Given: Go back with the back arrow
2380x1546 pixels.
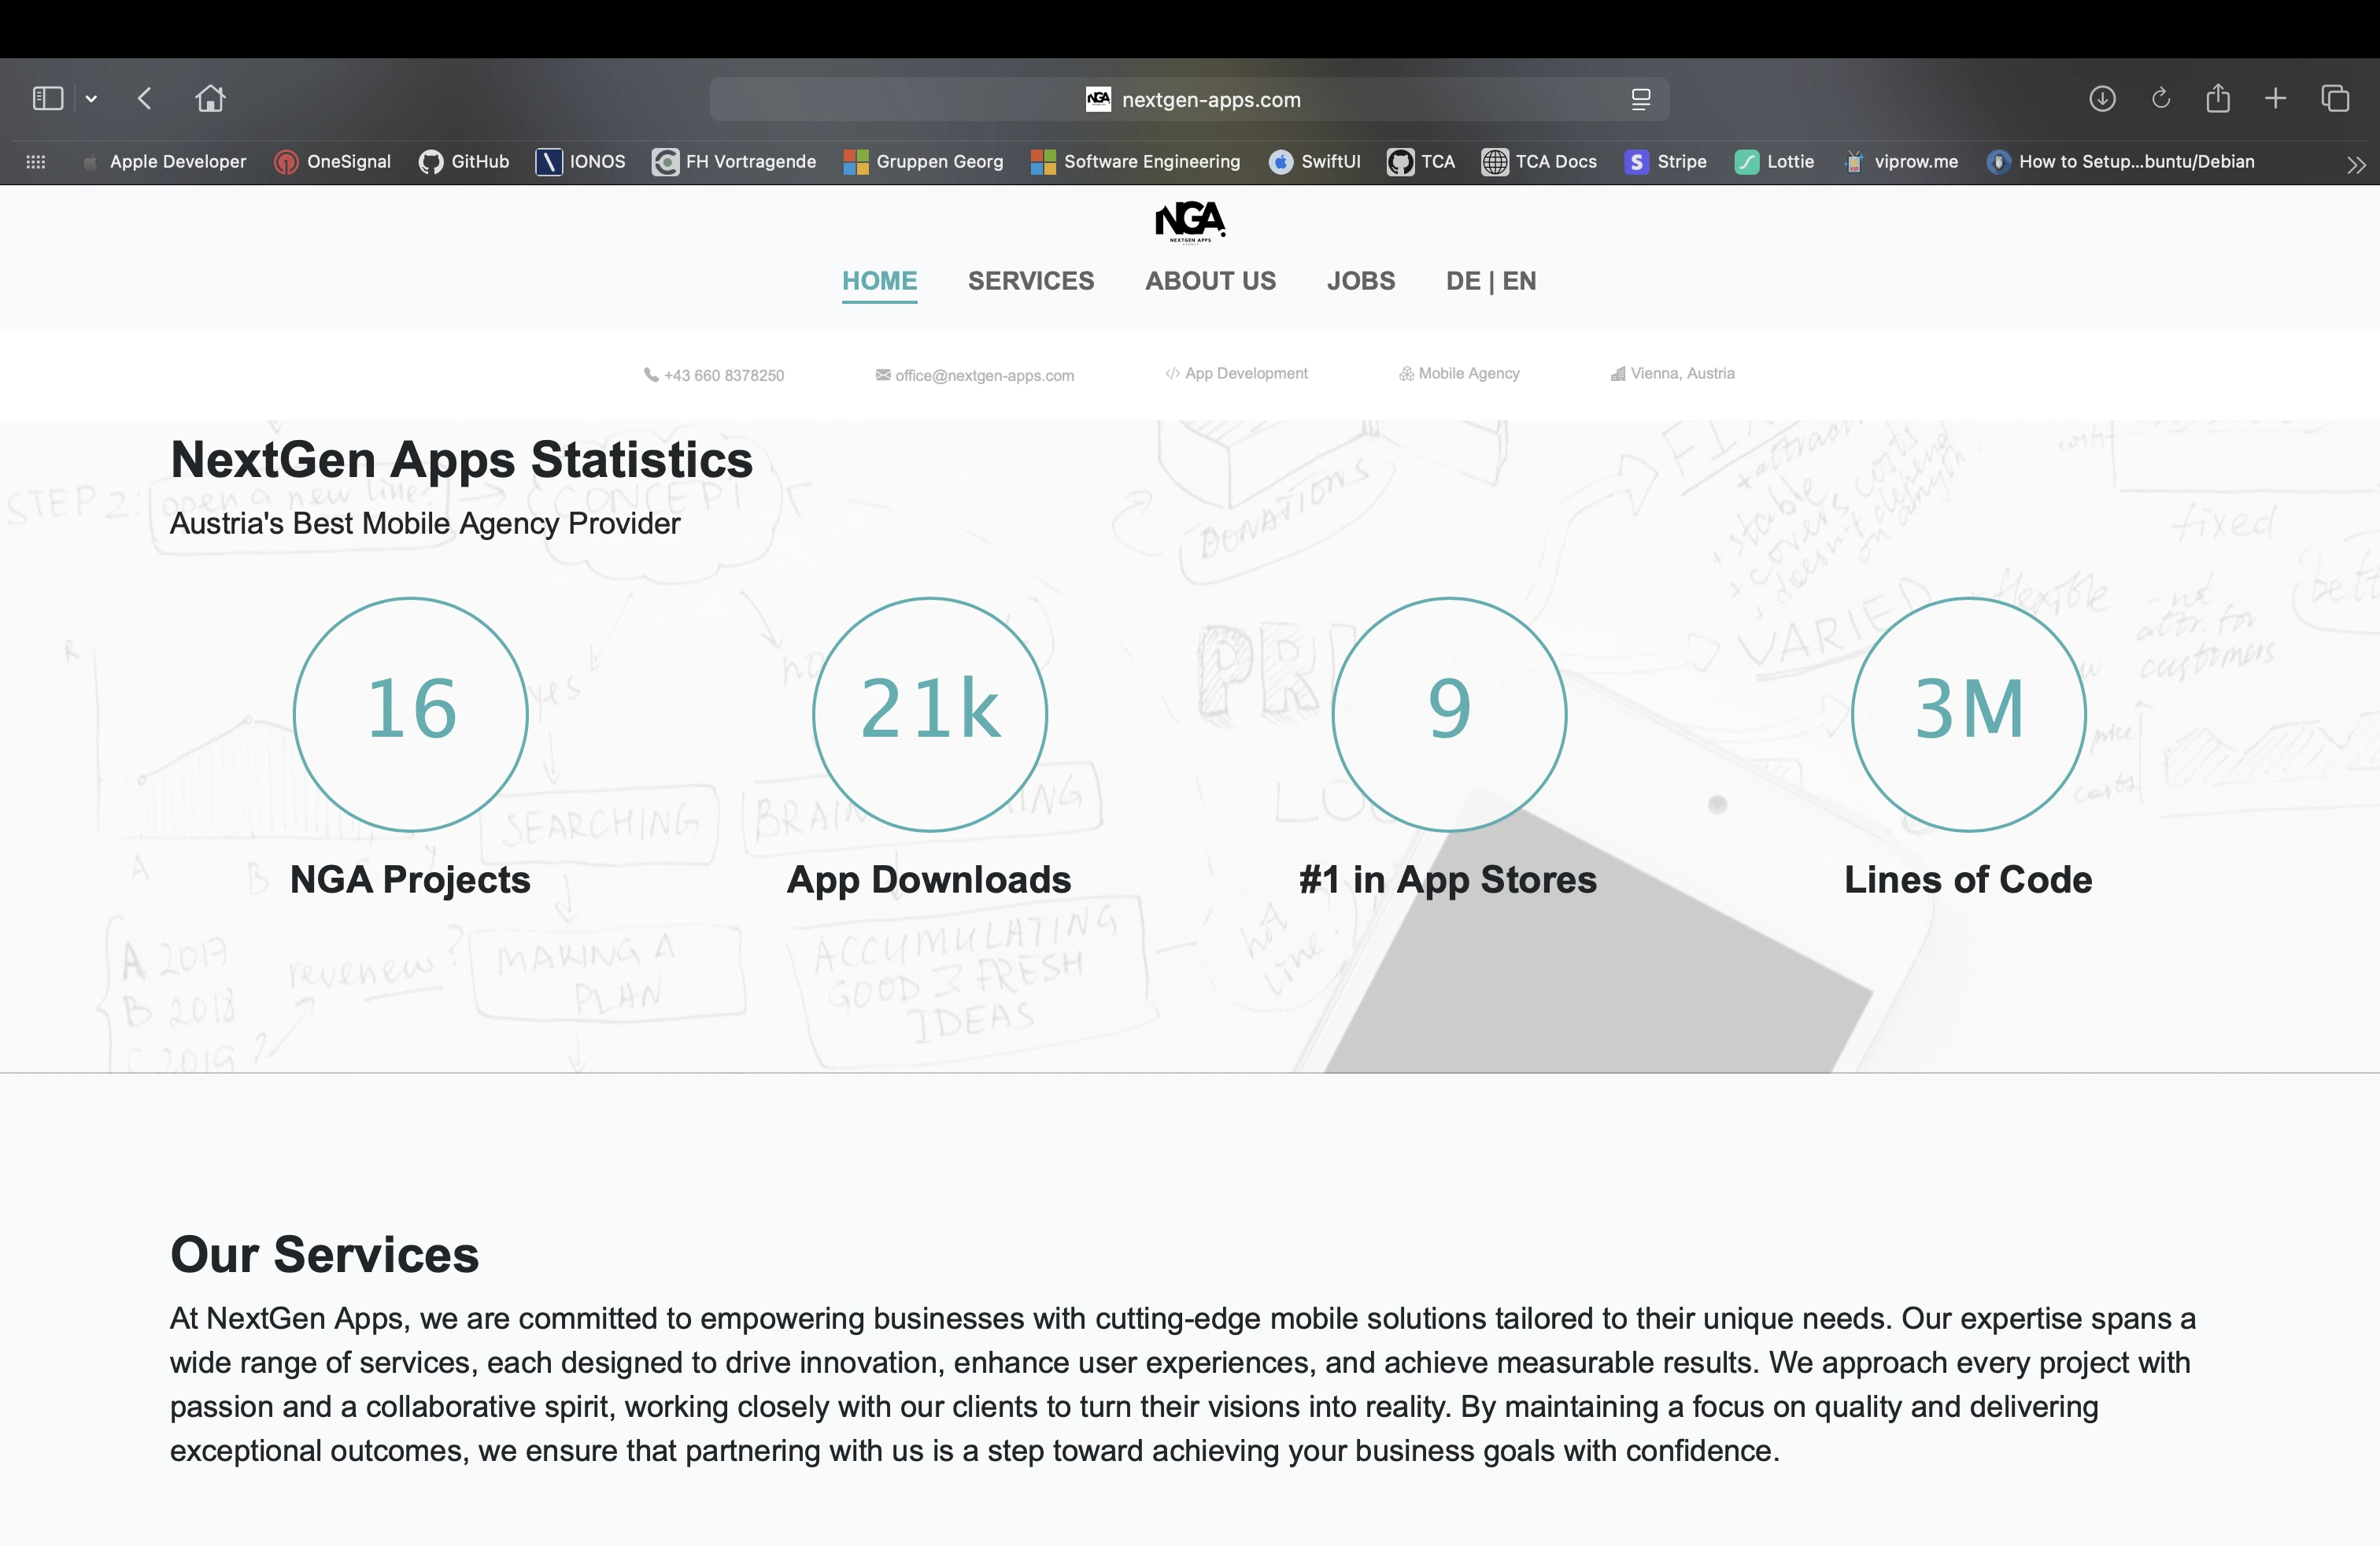Looking at the screenshot, I should (145, 98).
